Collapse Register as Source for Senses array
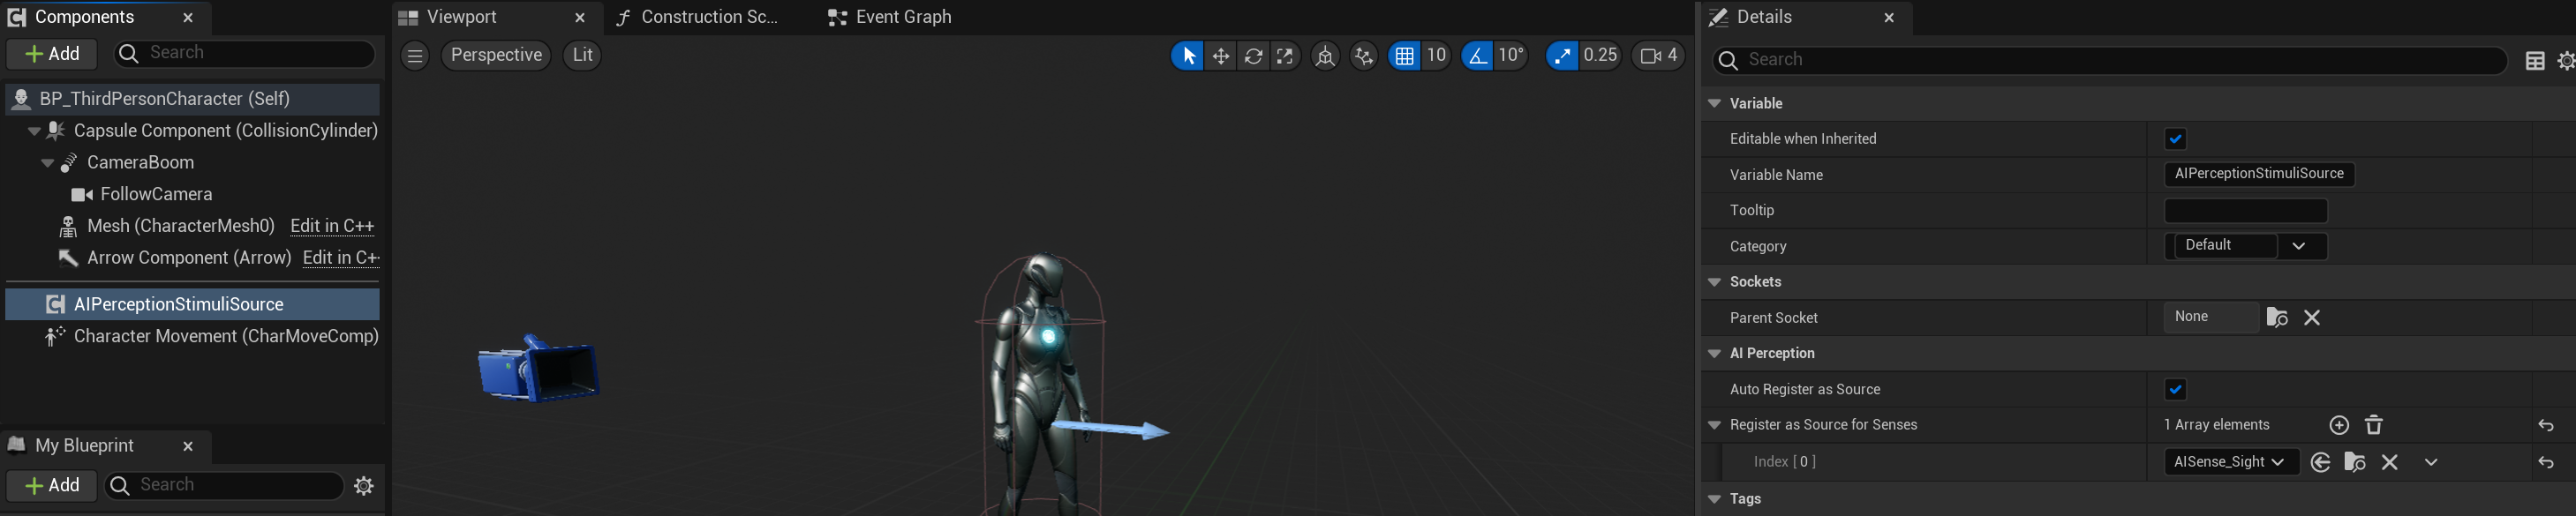Image resolution: width=2576 pixels, height=516 pixels. coord(1714,426)
